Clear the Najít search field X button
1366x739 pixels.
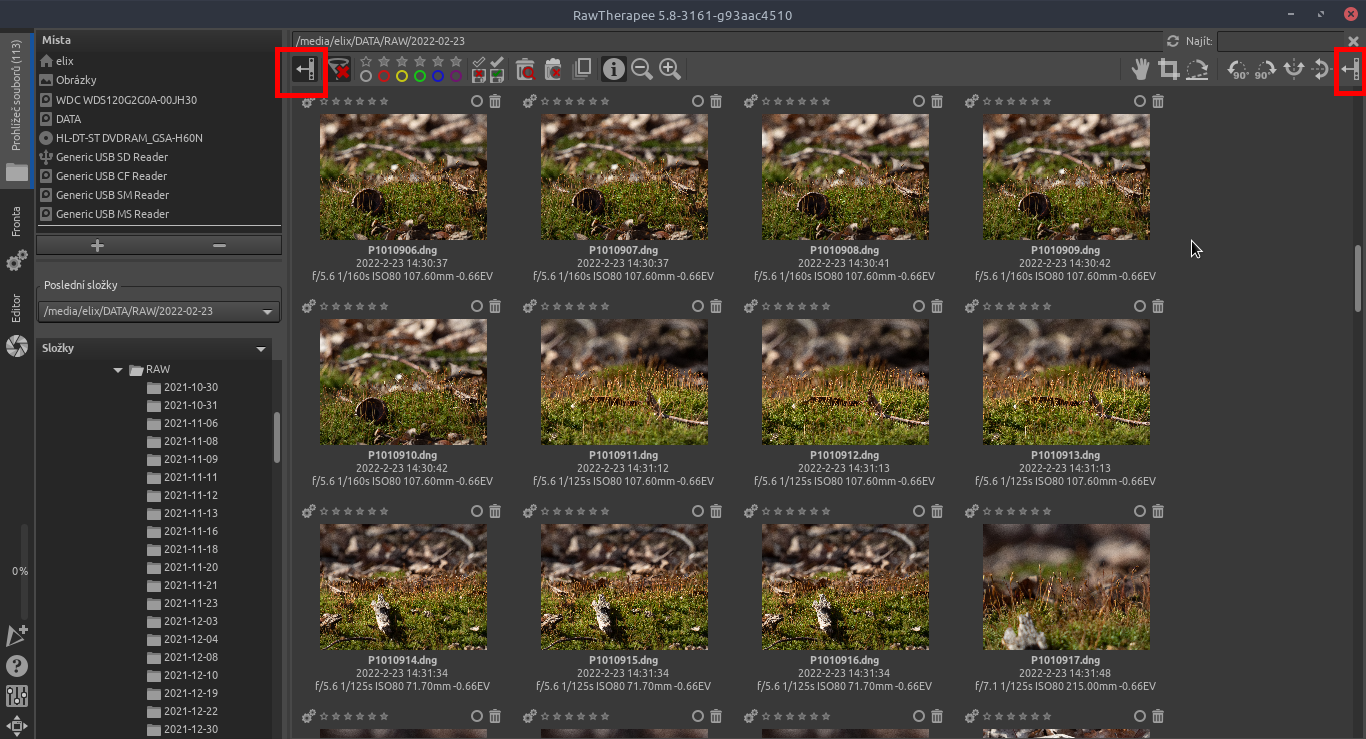(x=1353, y=41)
